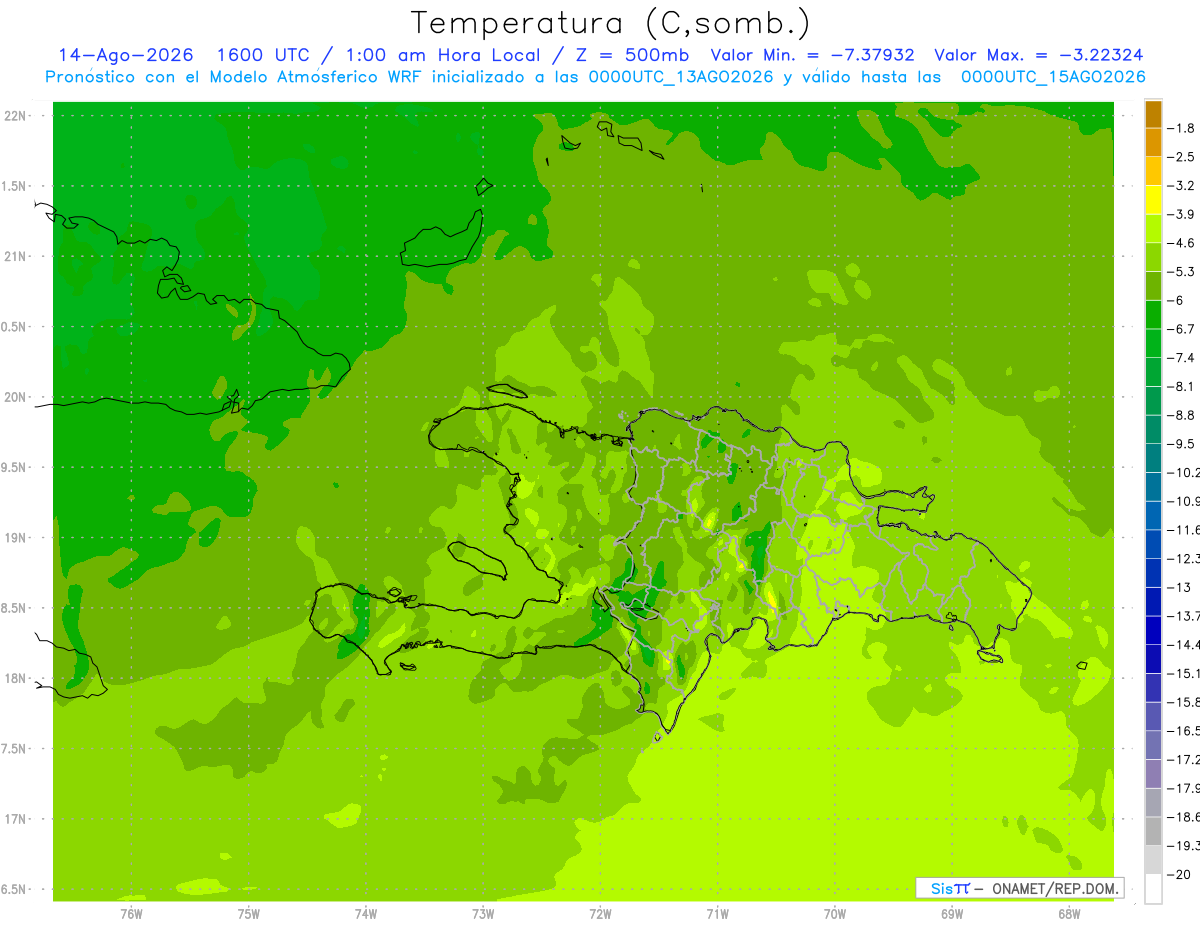The image size is (1200, 927).
Task: Click the 'Valor Max. = -3.22324' text
Action: pos(1038,55)
